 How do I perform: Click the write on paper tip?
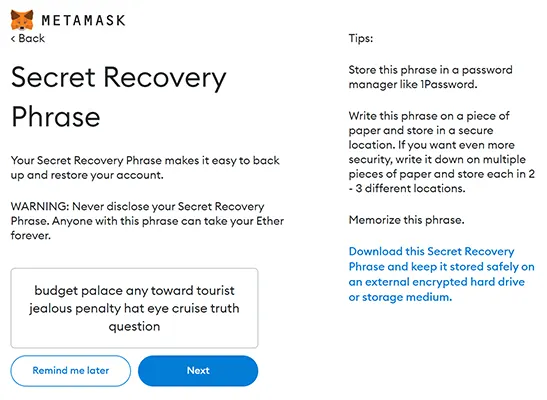pyautogui.click(x=442, y=152)
